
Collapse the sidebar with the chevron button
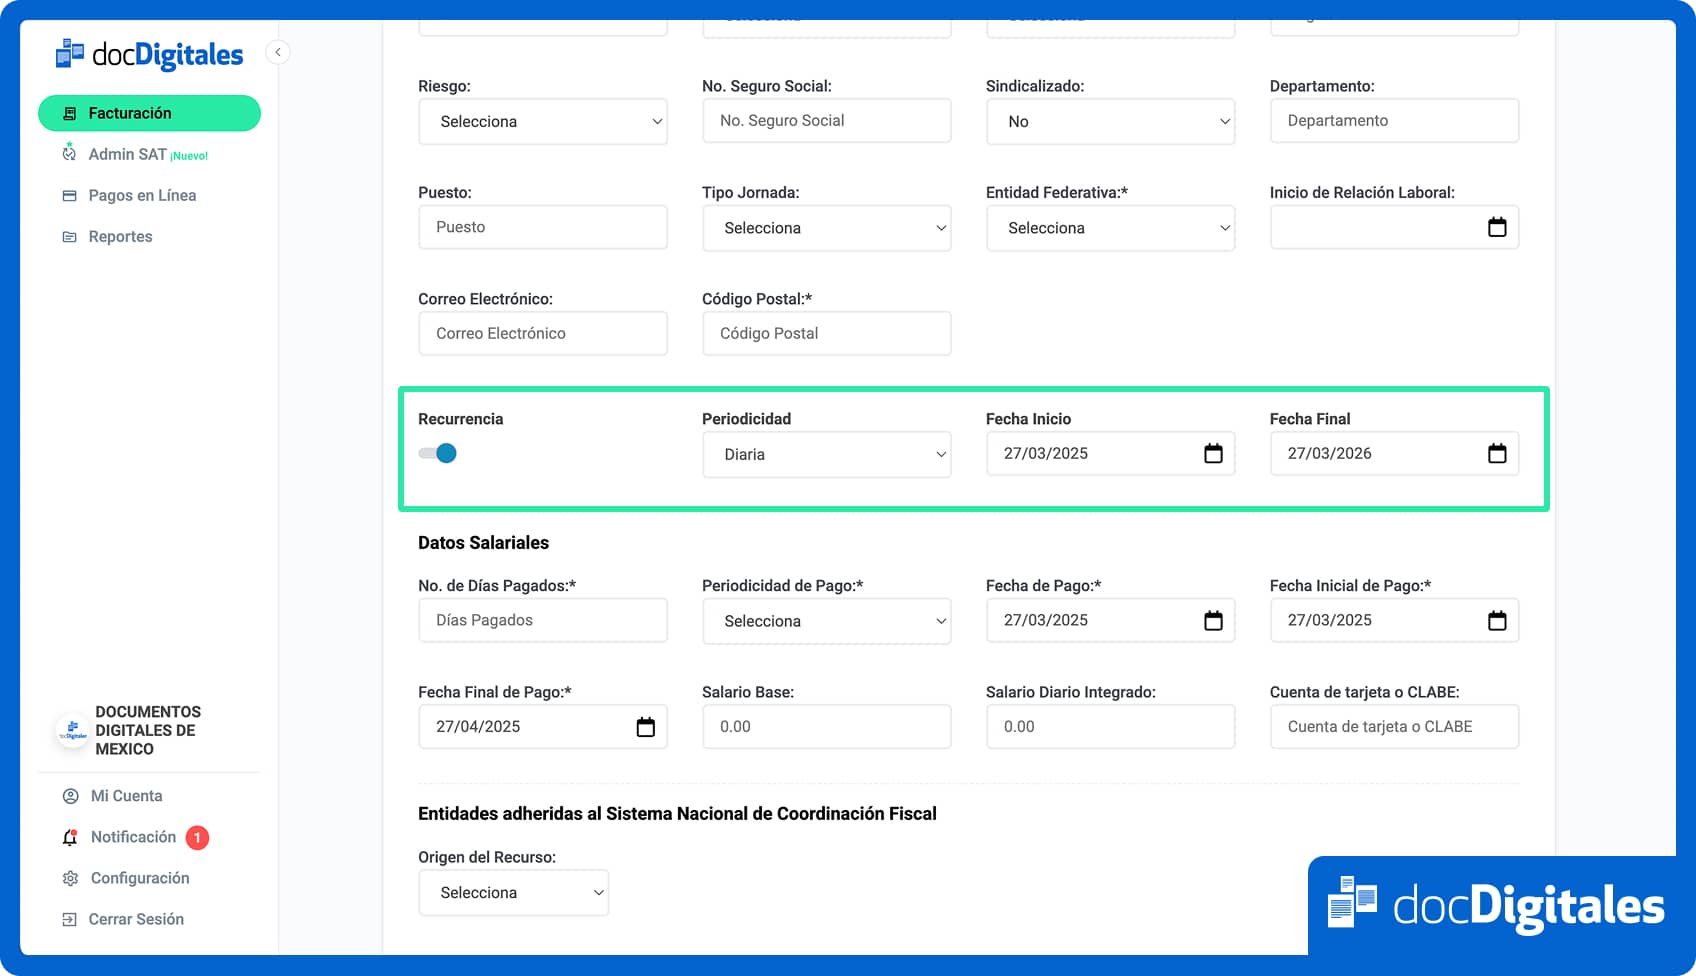tap(278, 52)
